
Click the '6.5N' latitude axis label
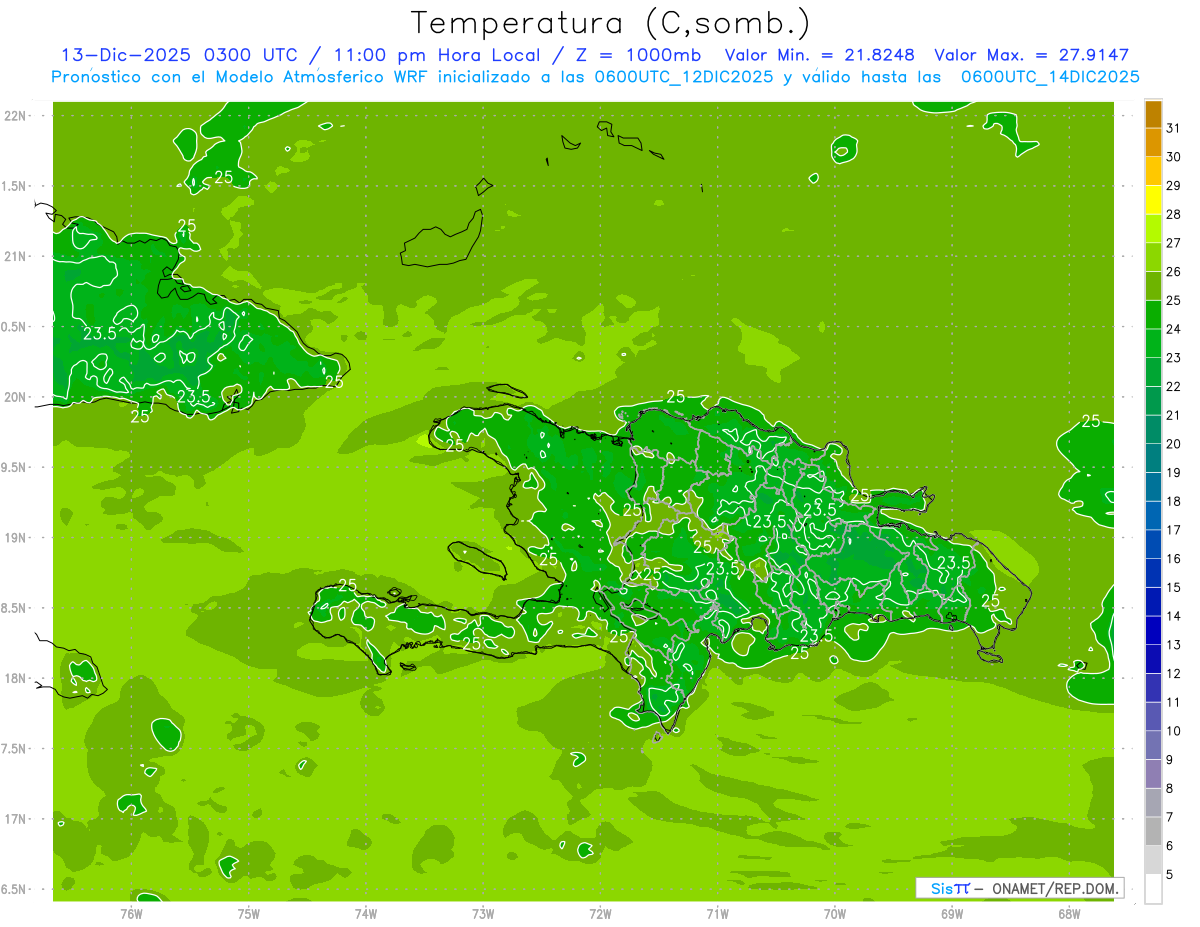[x=15, y=889]
